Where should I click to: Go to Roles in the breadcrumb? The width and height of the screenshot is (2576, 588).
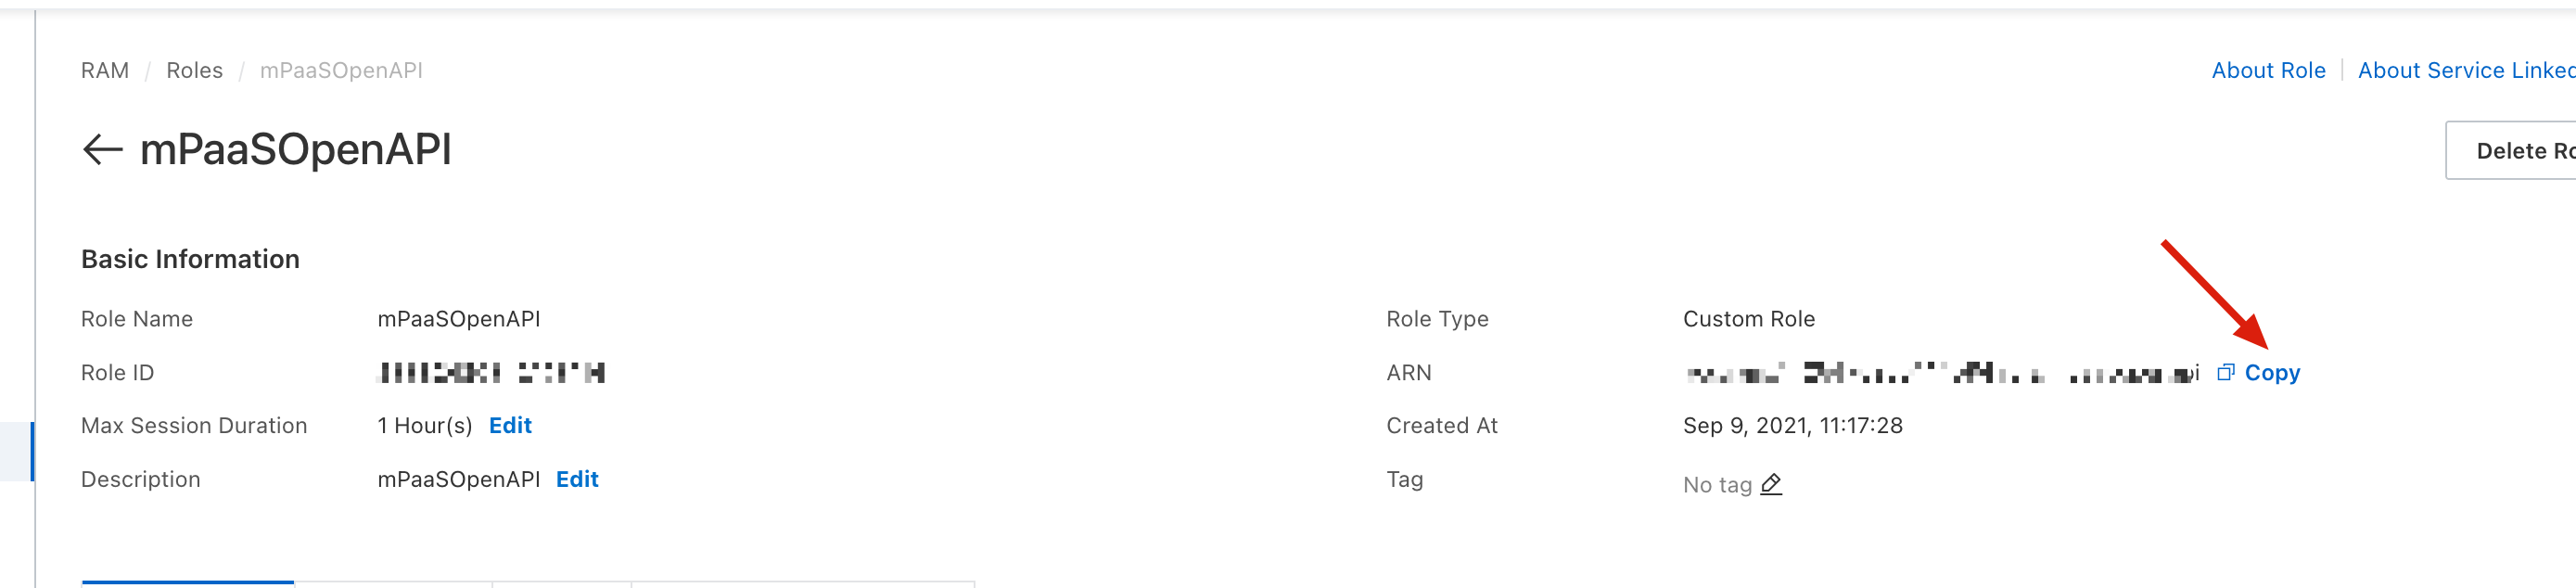(x=194, y=71)
